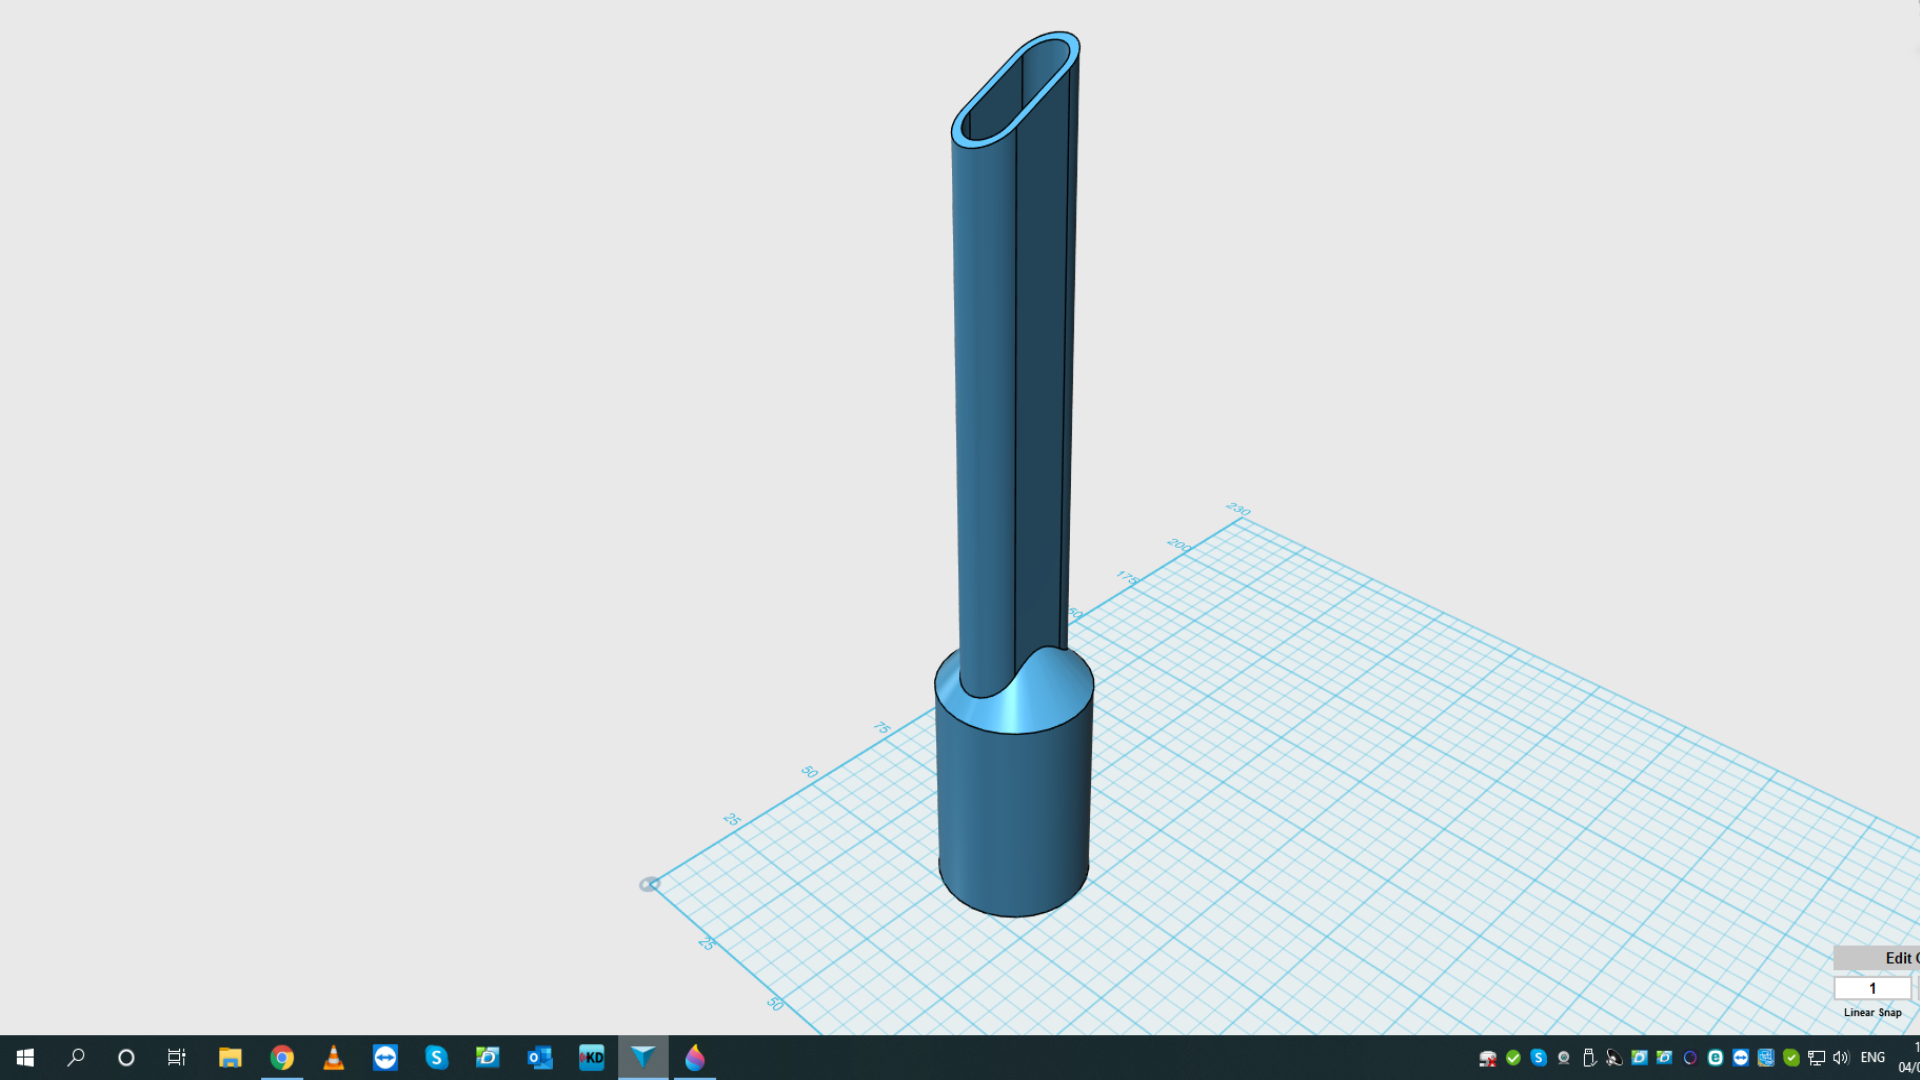Click the ESET tray icon
The width and height of the screenshot is (1920, 1080).
click(x=1715, y=1057)
